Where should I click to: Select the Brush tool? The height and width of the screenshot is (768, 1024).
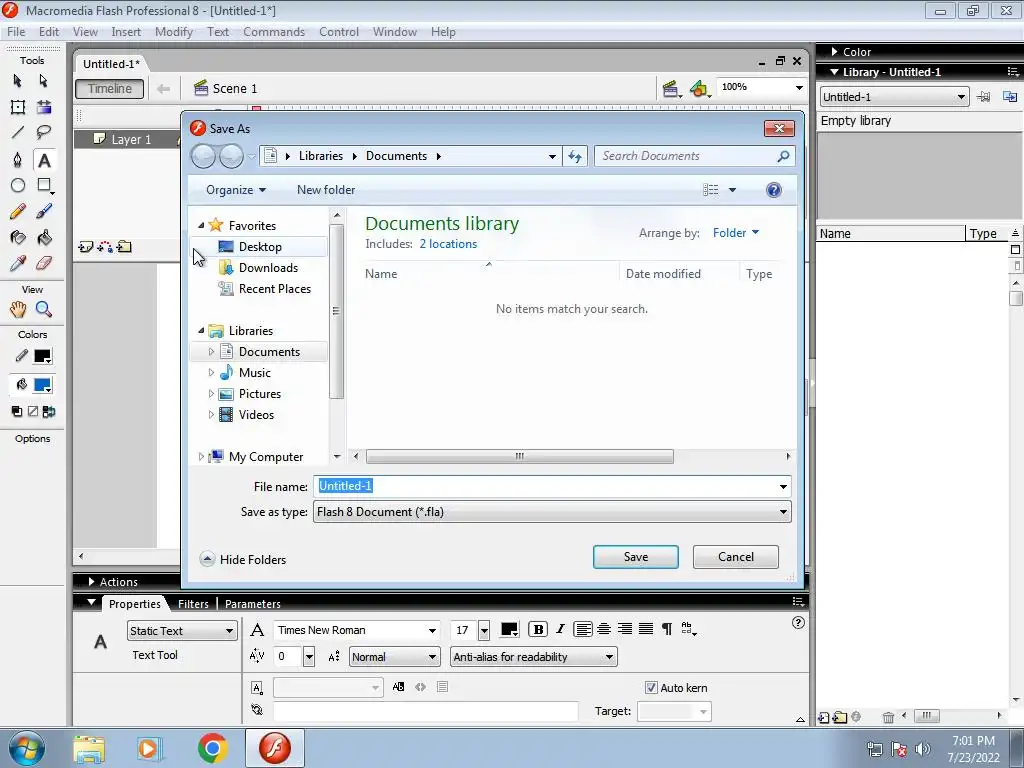tap(44, 212)
